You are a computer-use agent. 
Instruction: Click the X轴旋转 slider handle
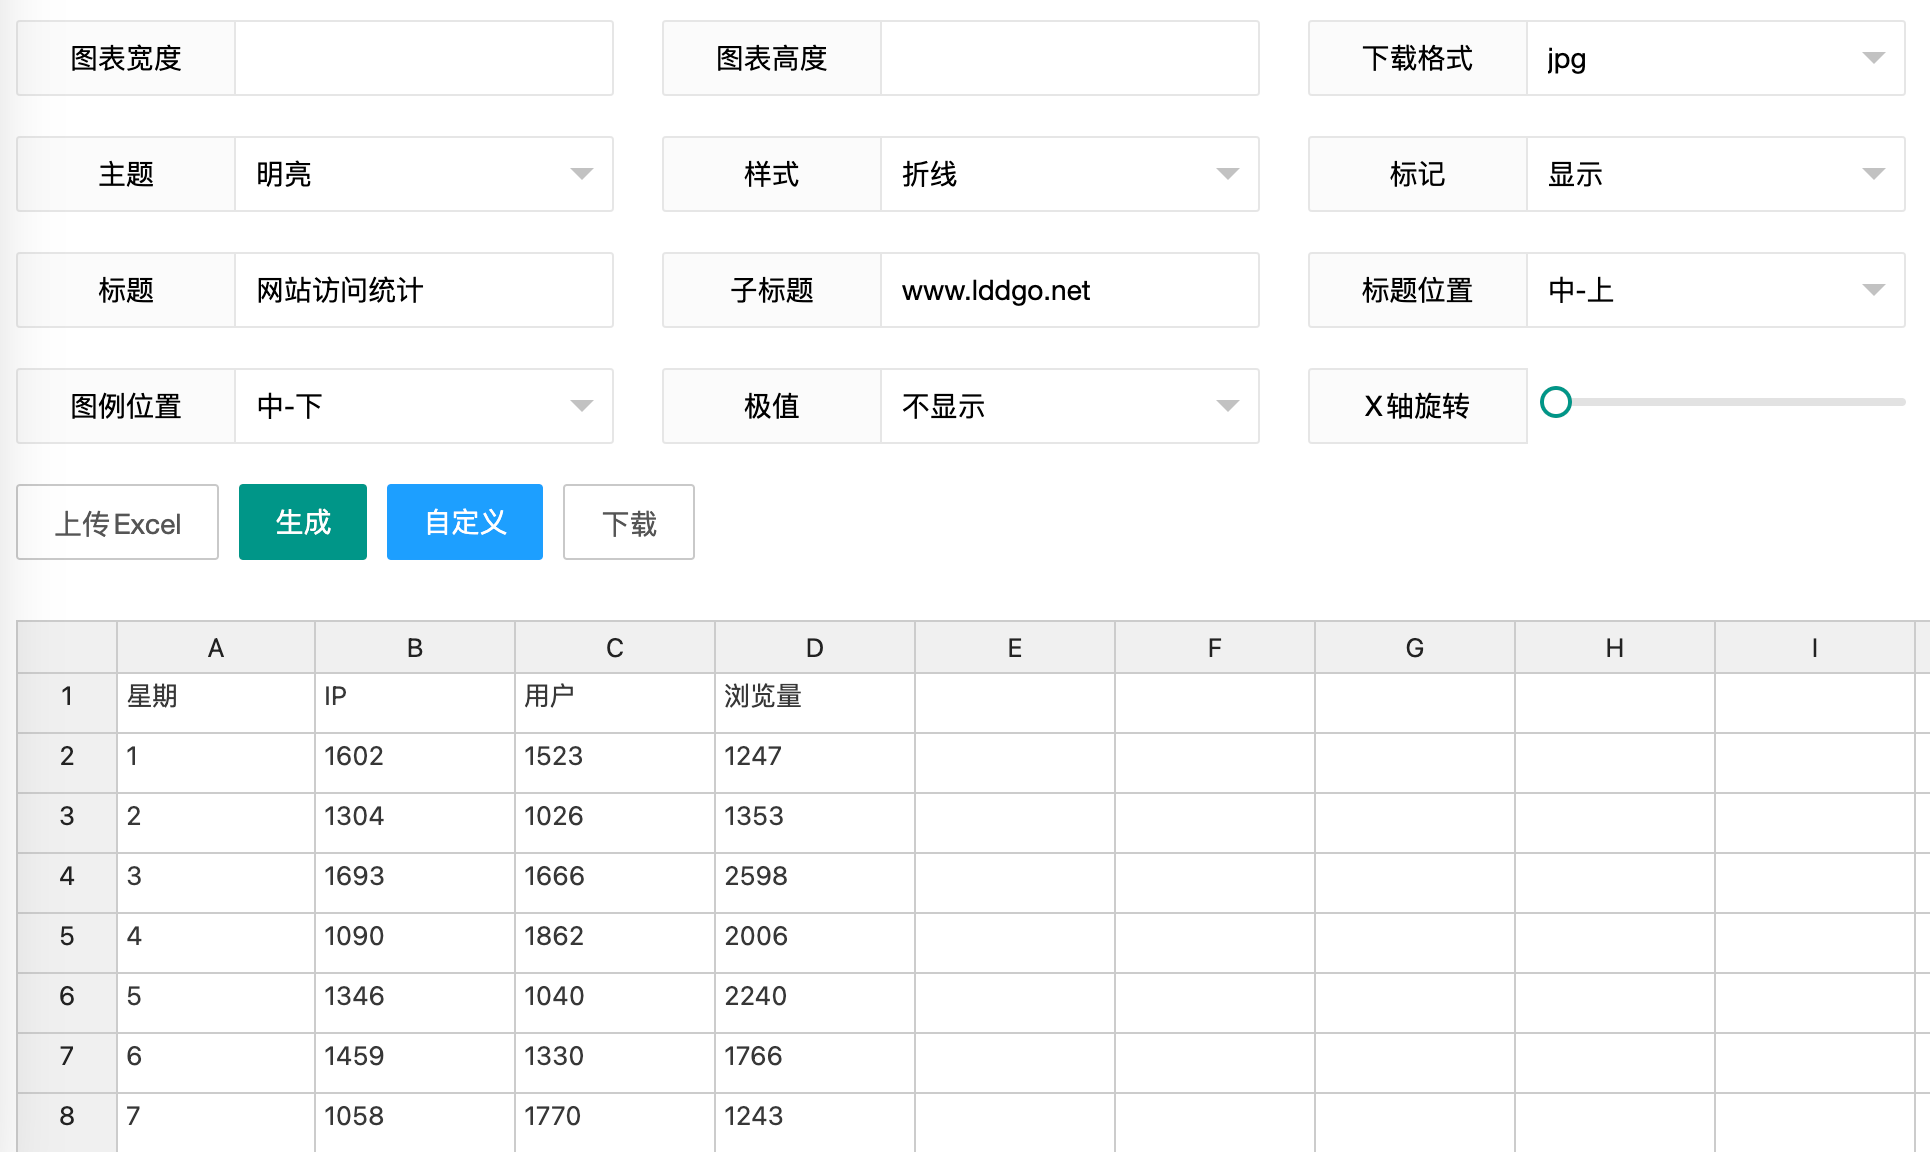click(x=1555, y=402)
